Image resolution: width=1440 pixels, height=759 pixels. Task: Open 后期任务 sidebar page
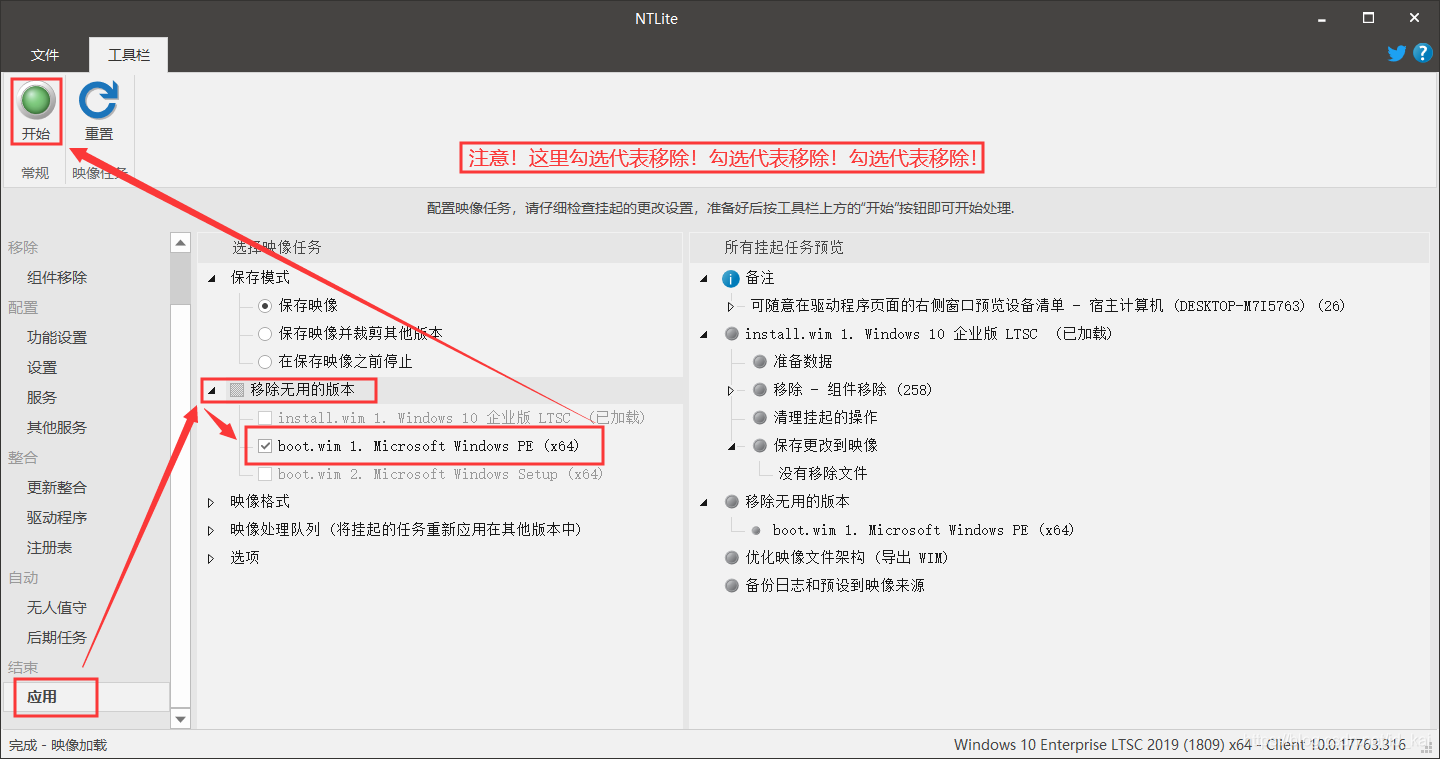tap(57, 638)
